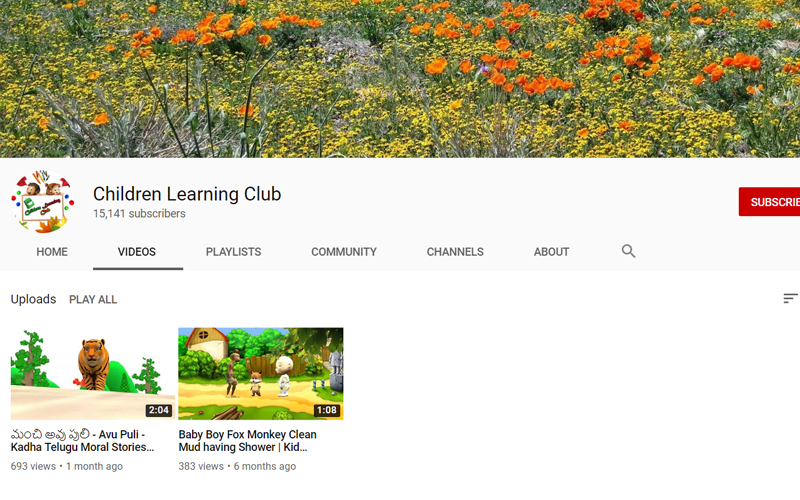Click the Children Learning Club channel name
Viewport: 800px width, 500px height.
click(x=187, y=194)
